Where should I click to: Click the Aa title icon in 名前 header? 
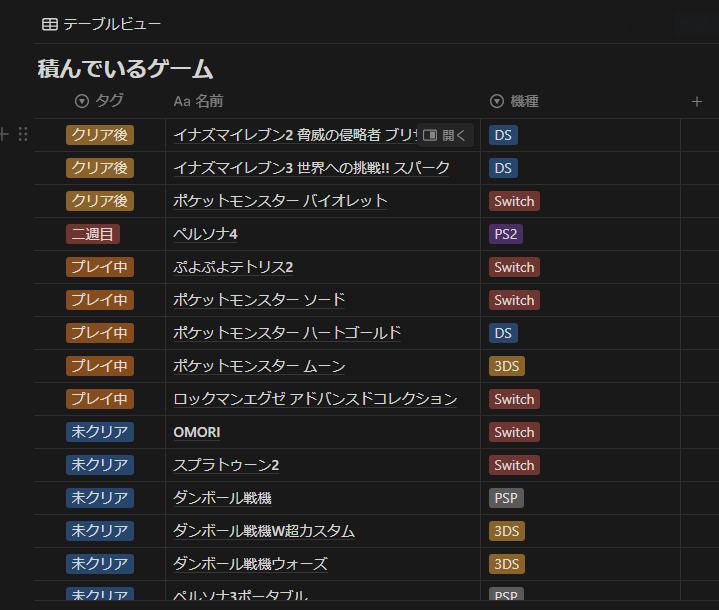[x=181, y=101]
